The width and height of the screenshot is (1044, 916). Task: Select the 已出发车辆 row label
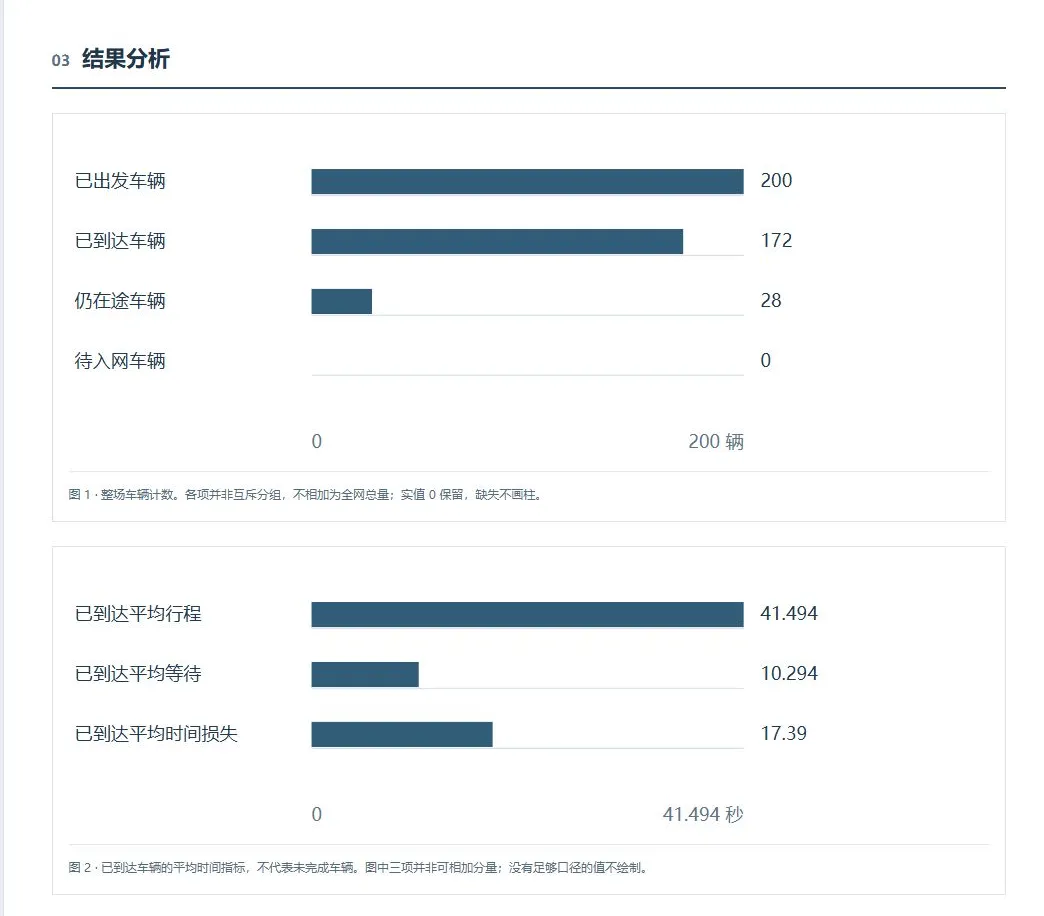pos(120,181)
